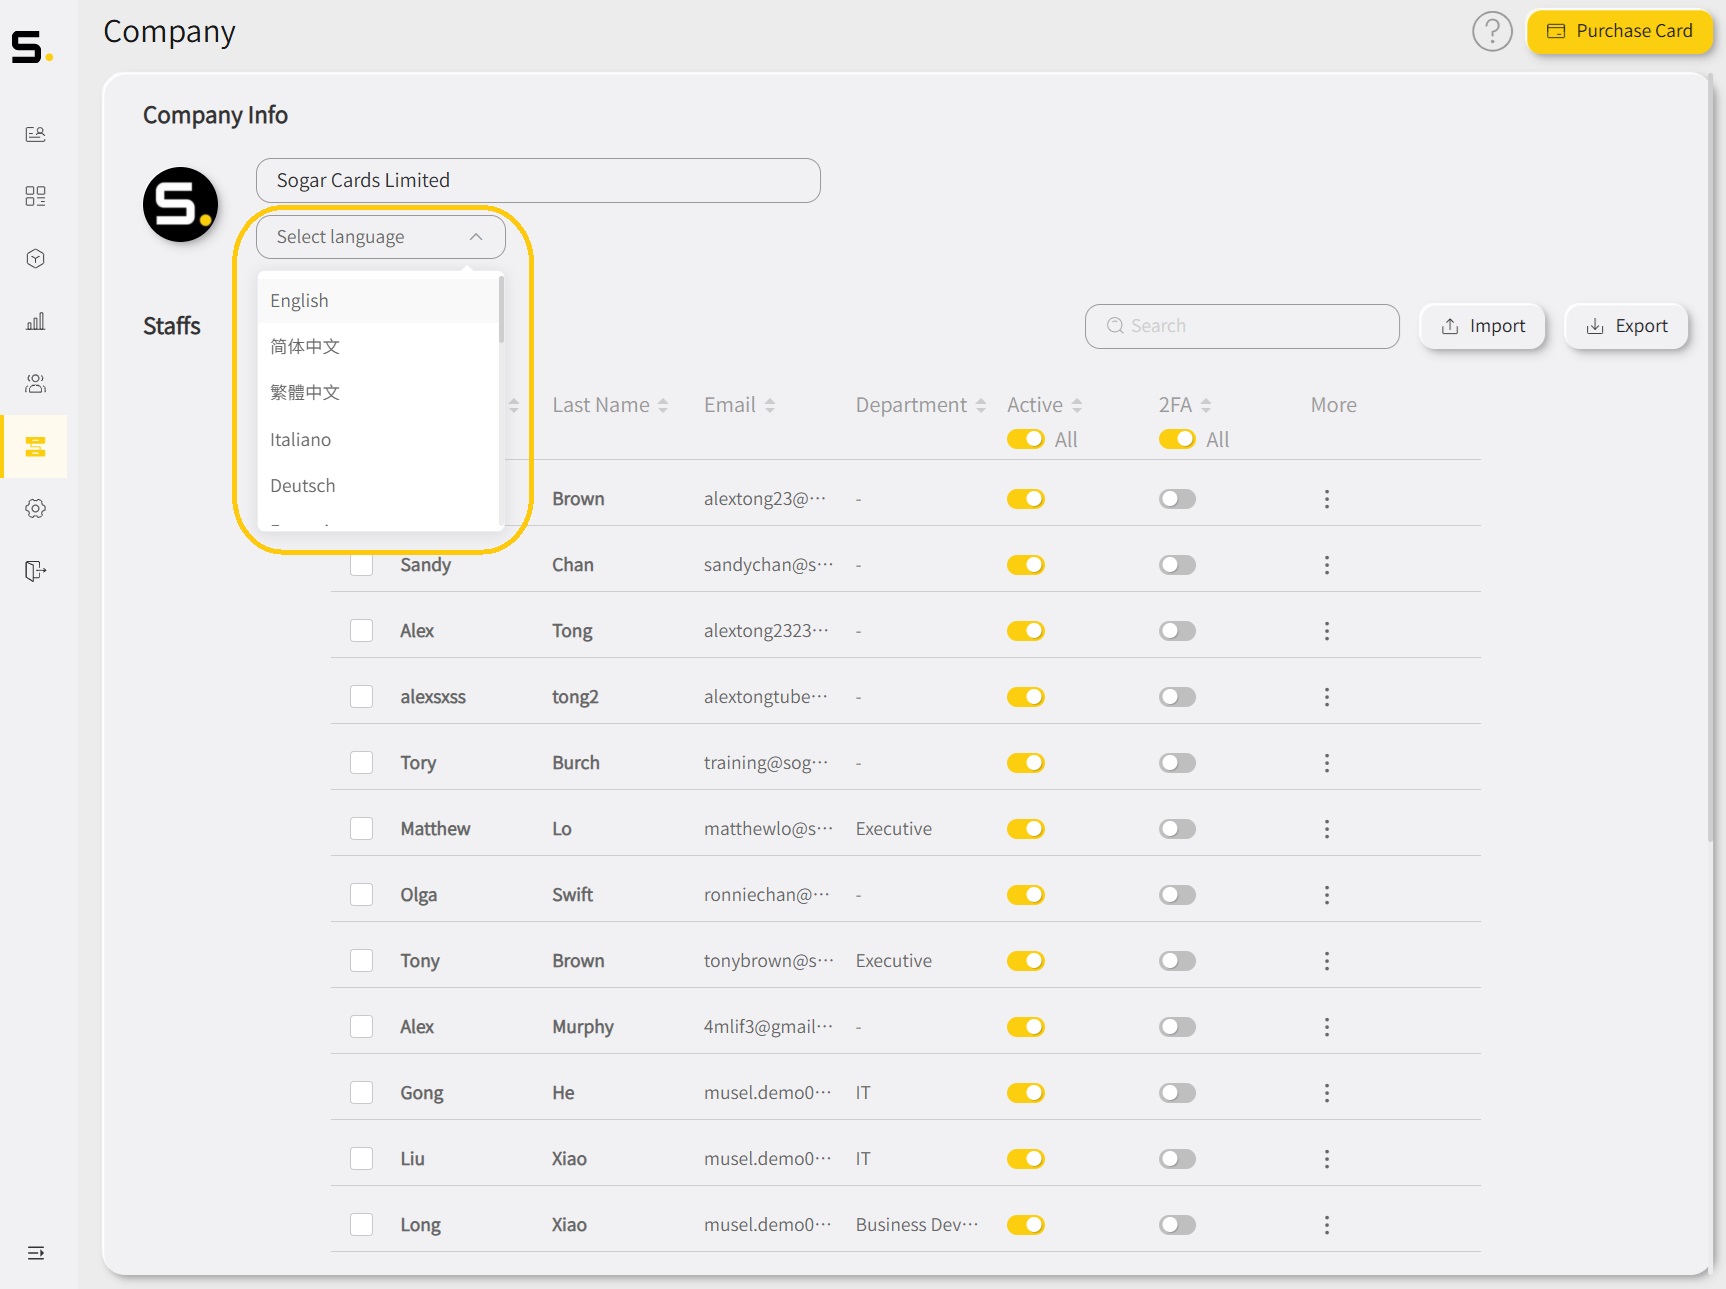Choose 简体中文 from language list
The image size is (1726, 1289).
pos(378,347)
